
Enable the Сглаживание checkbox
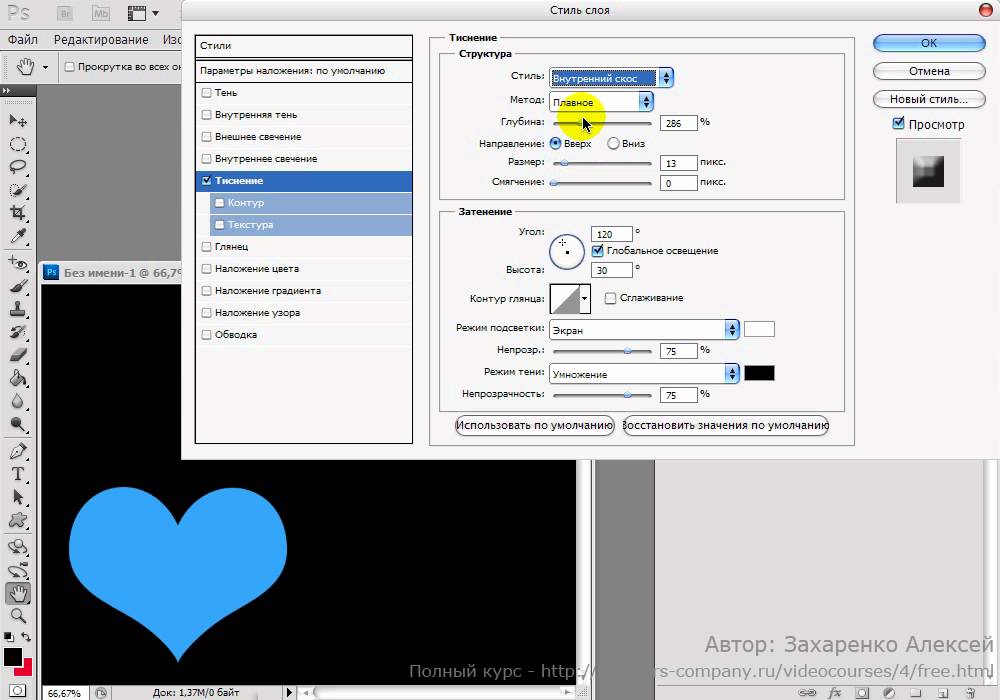point(610,298)
